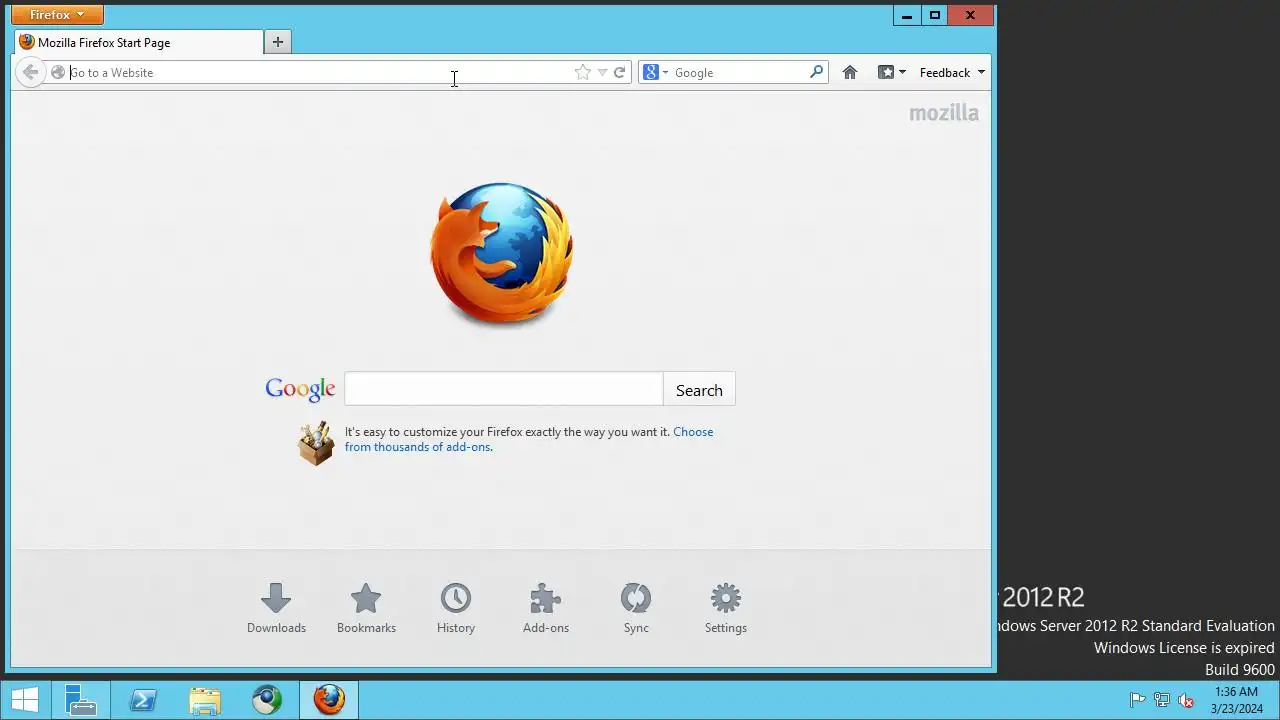Open Add-ons from the start page
1280x720 pixels.
(546, 608)
